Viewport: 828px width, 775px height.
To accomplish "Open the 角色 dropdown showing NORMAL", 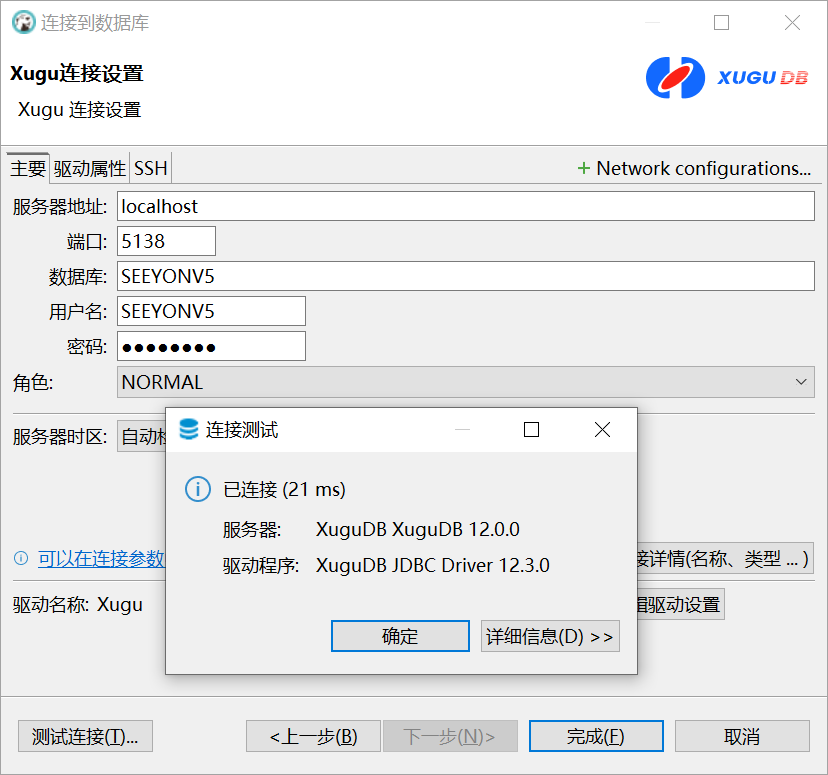I will 466,382.
